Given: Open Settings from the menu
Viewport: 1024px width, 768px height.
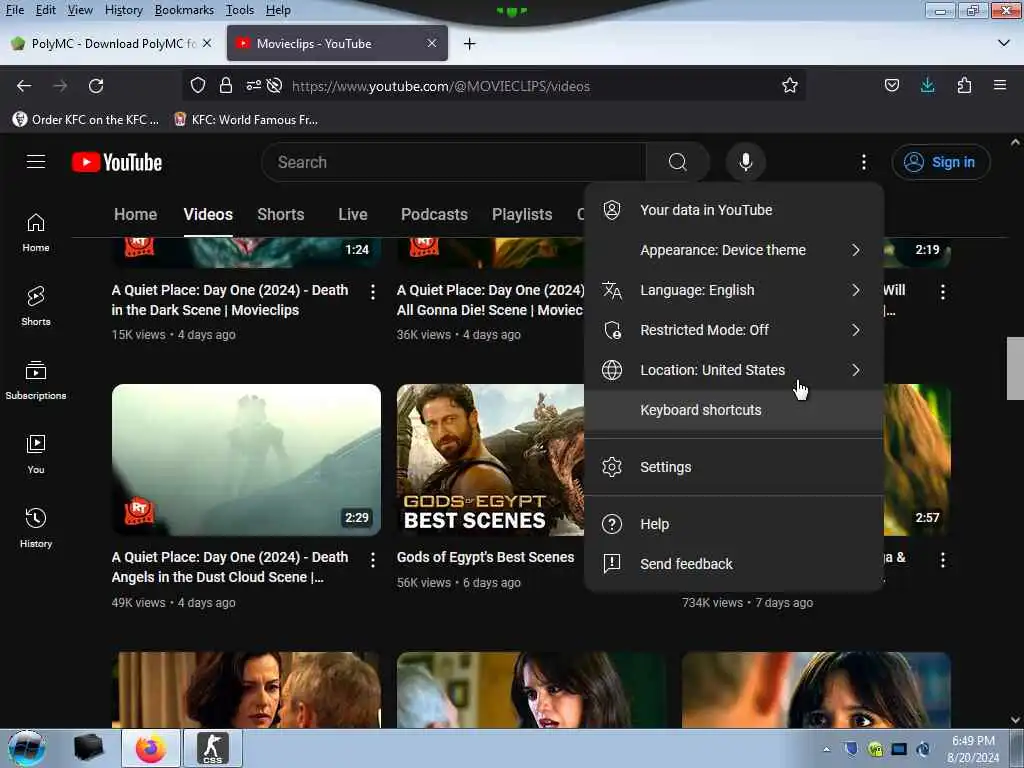Looking at the screenshot, I should (x=734, y=467).
